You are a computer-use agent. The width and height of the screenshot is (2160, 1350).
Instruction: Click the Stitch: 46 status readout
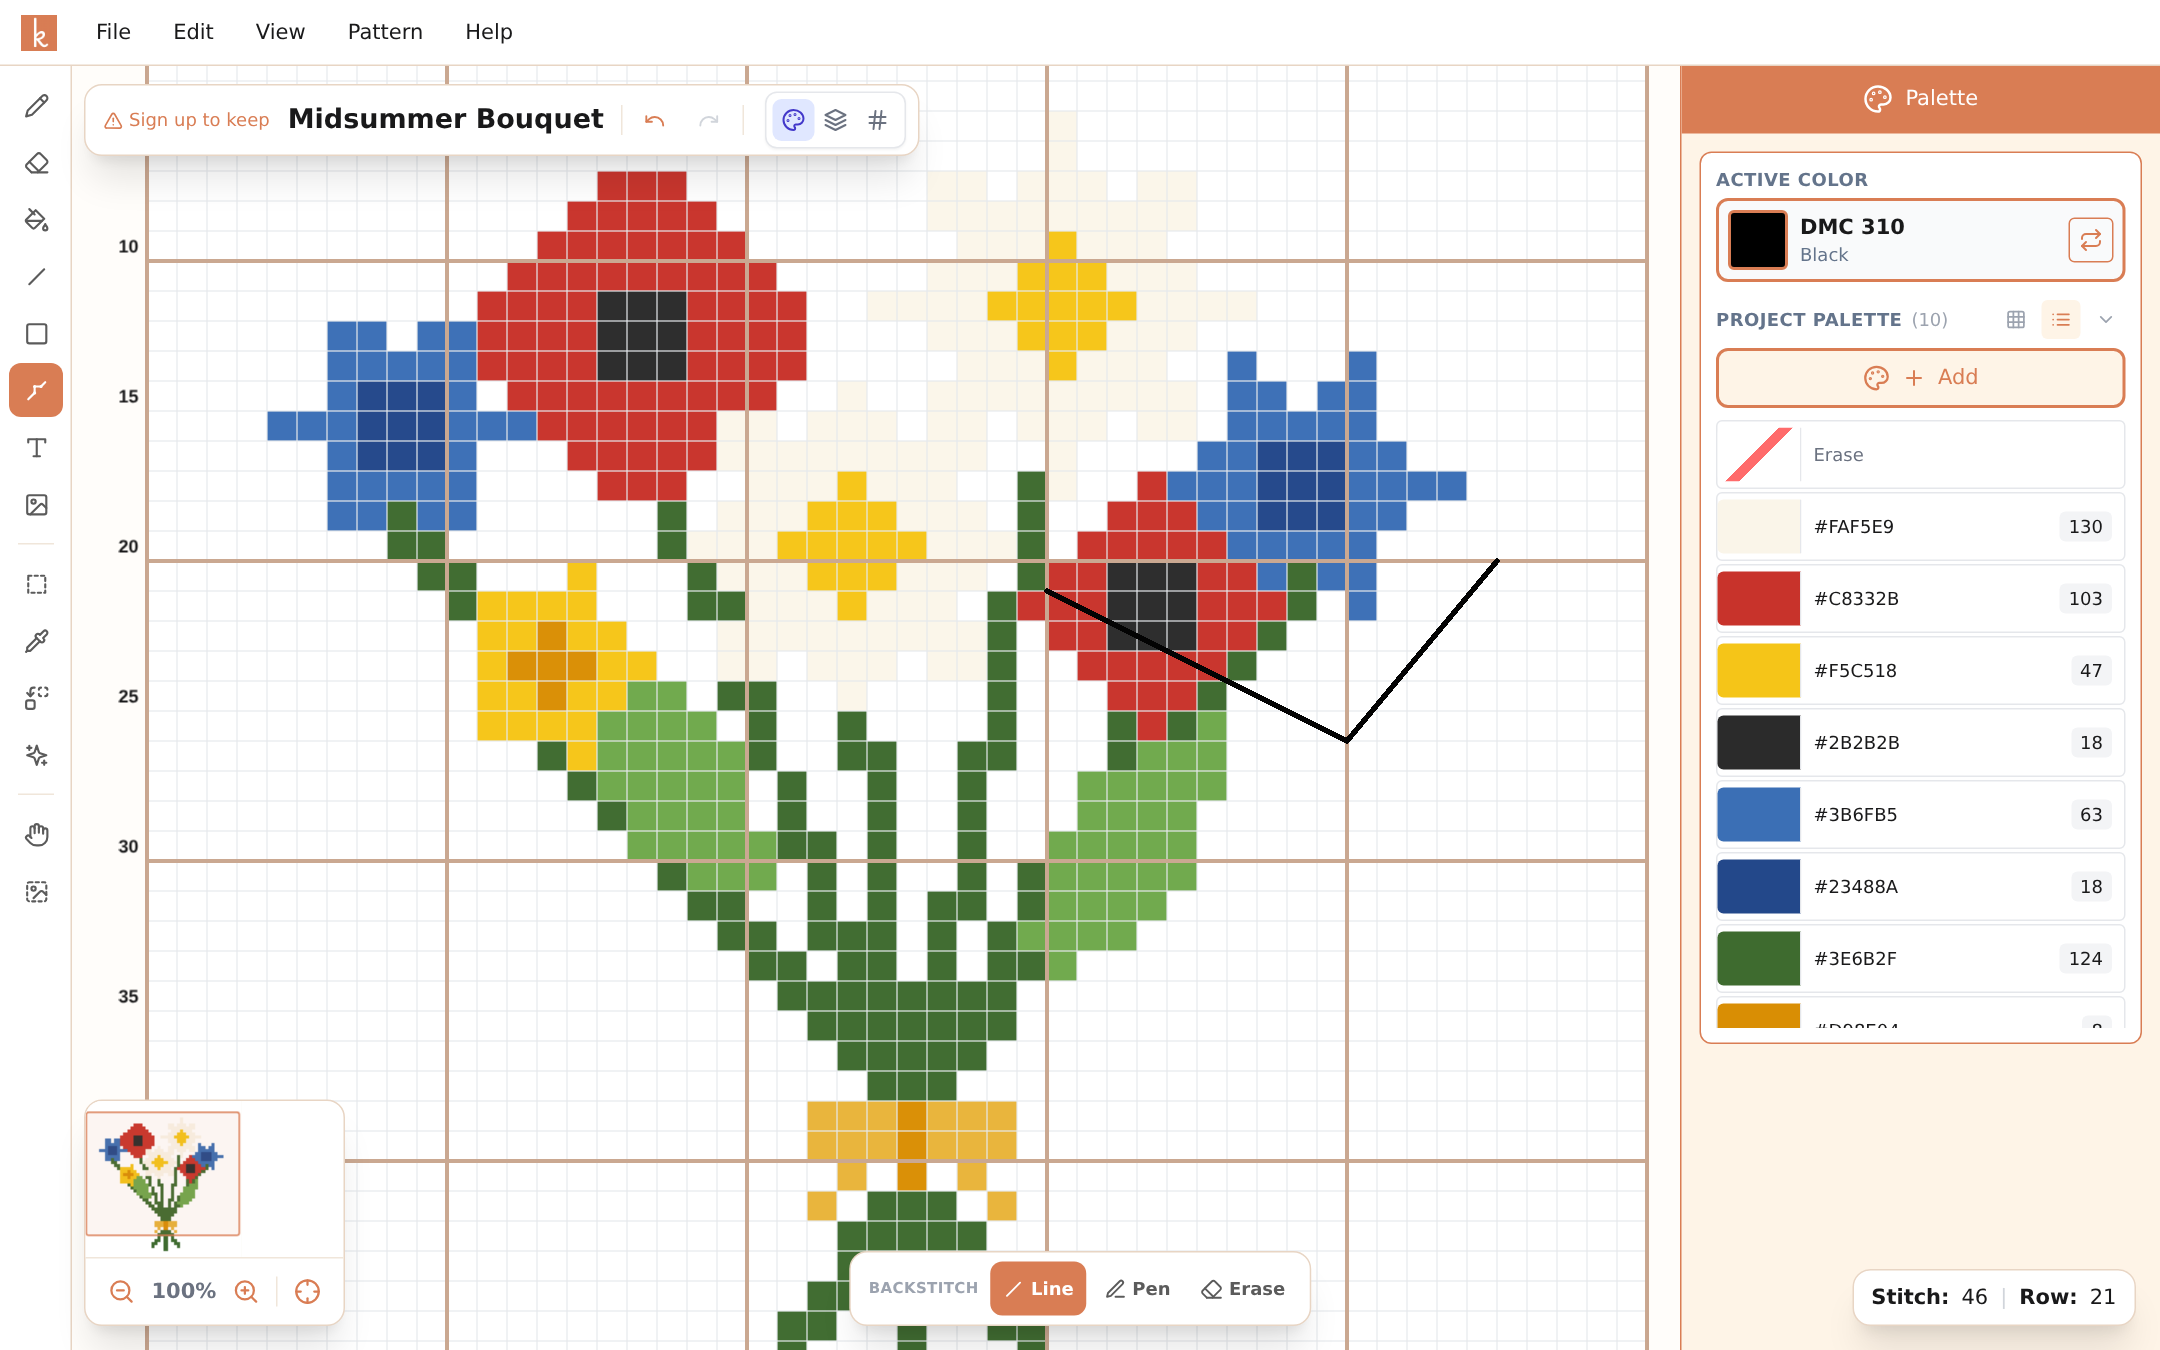click(x=1929, y=1297)
